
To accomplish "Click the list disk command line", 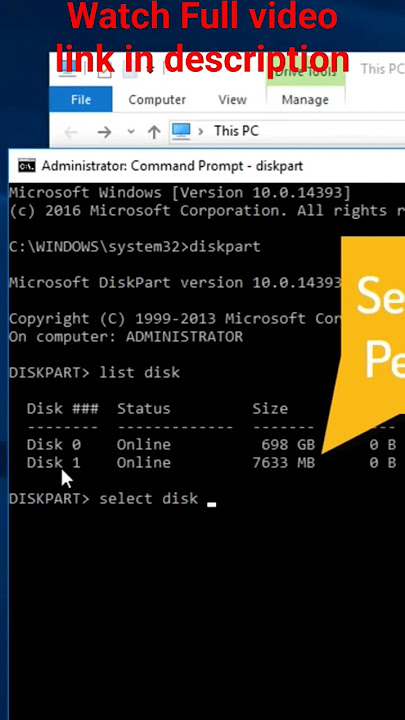I will 94,372.
